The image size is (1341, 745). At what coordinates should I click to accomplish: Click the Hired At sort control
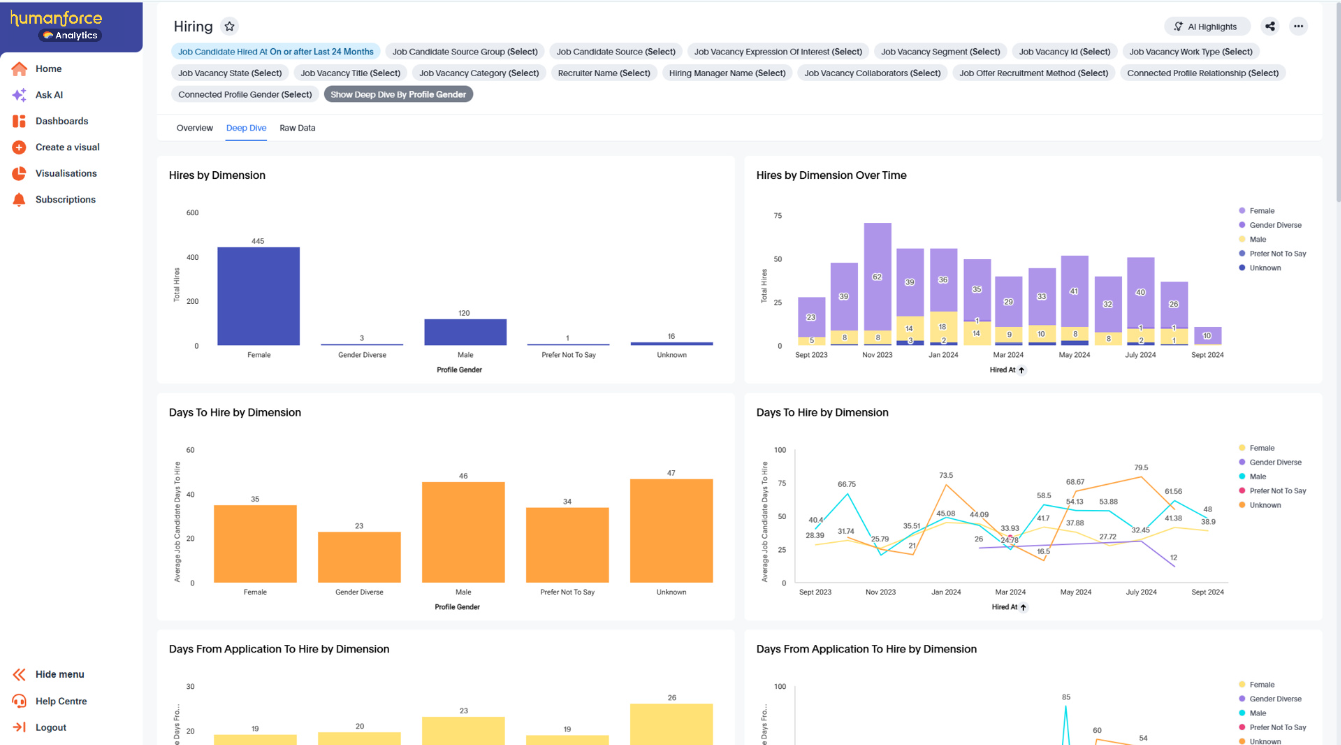[1008, 369]
